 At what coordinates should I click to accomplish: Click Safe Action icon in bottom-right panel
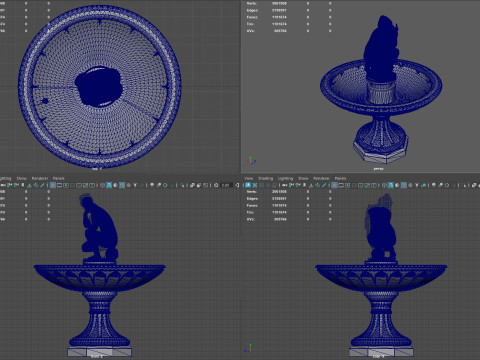coord(367,185)
